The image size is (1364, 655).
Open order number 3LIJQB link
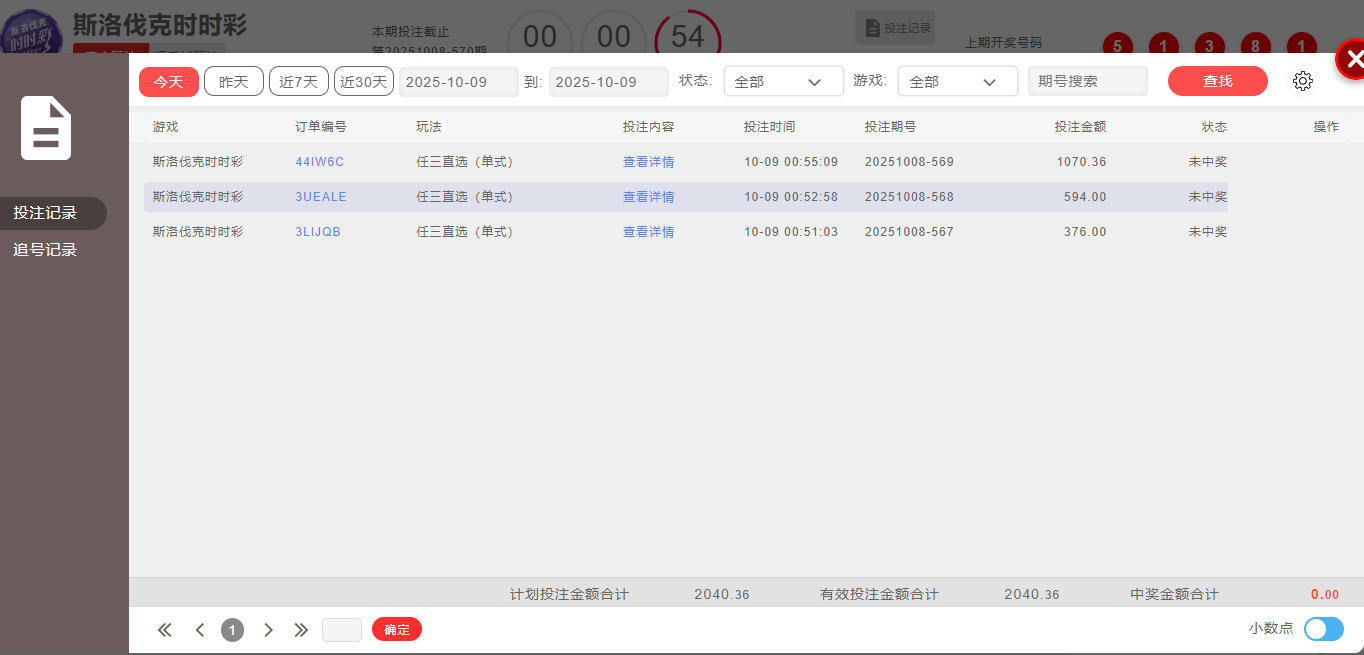[x=318, y=232]
